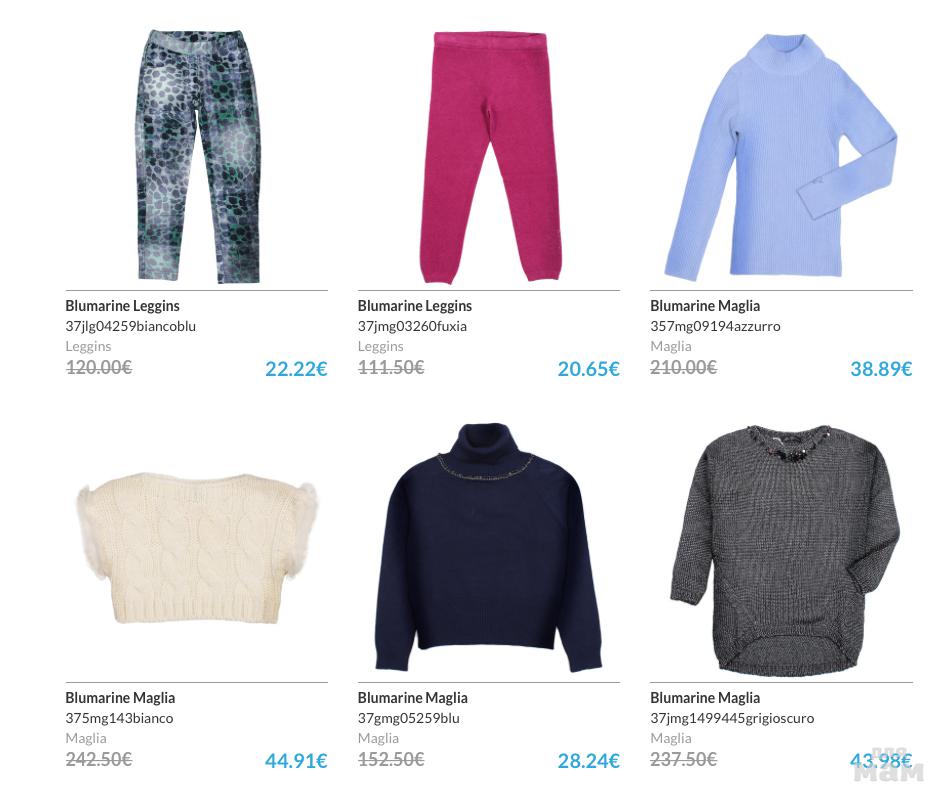
Task: Click the 22.22€ sale price
Action: tap(296, 369)
